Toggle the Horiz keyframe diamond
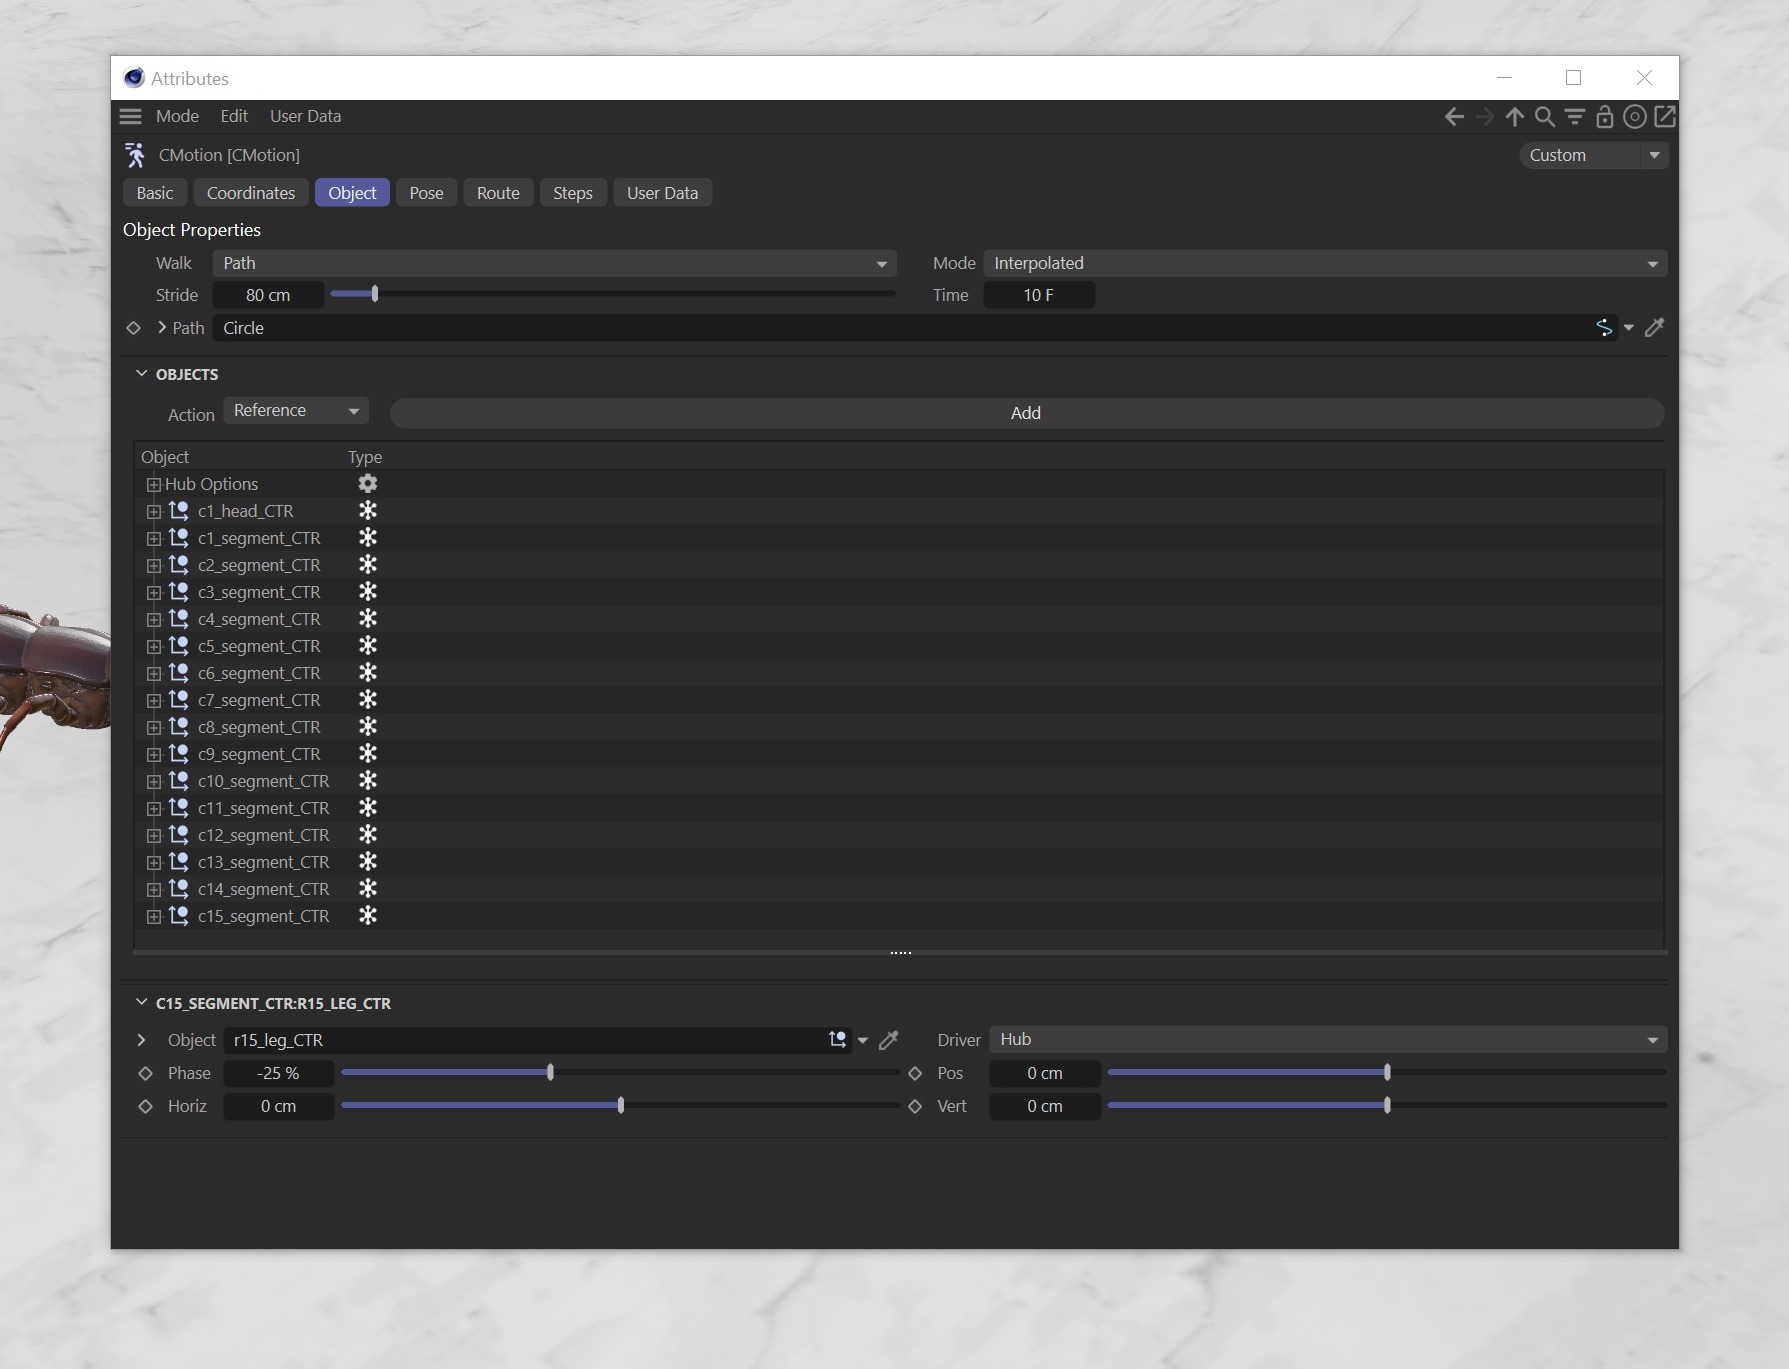Viewport: 1789px width, 1369px height. pyautogui.click(x=145, y=1106)
